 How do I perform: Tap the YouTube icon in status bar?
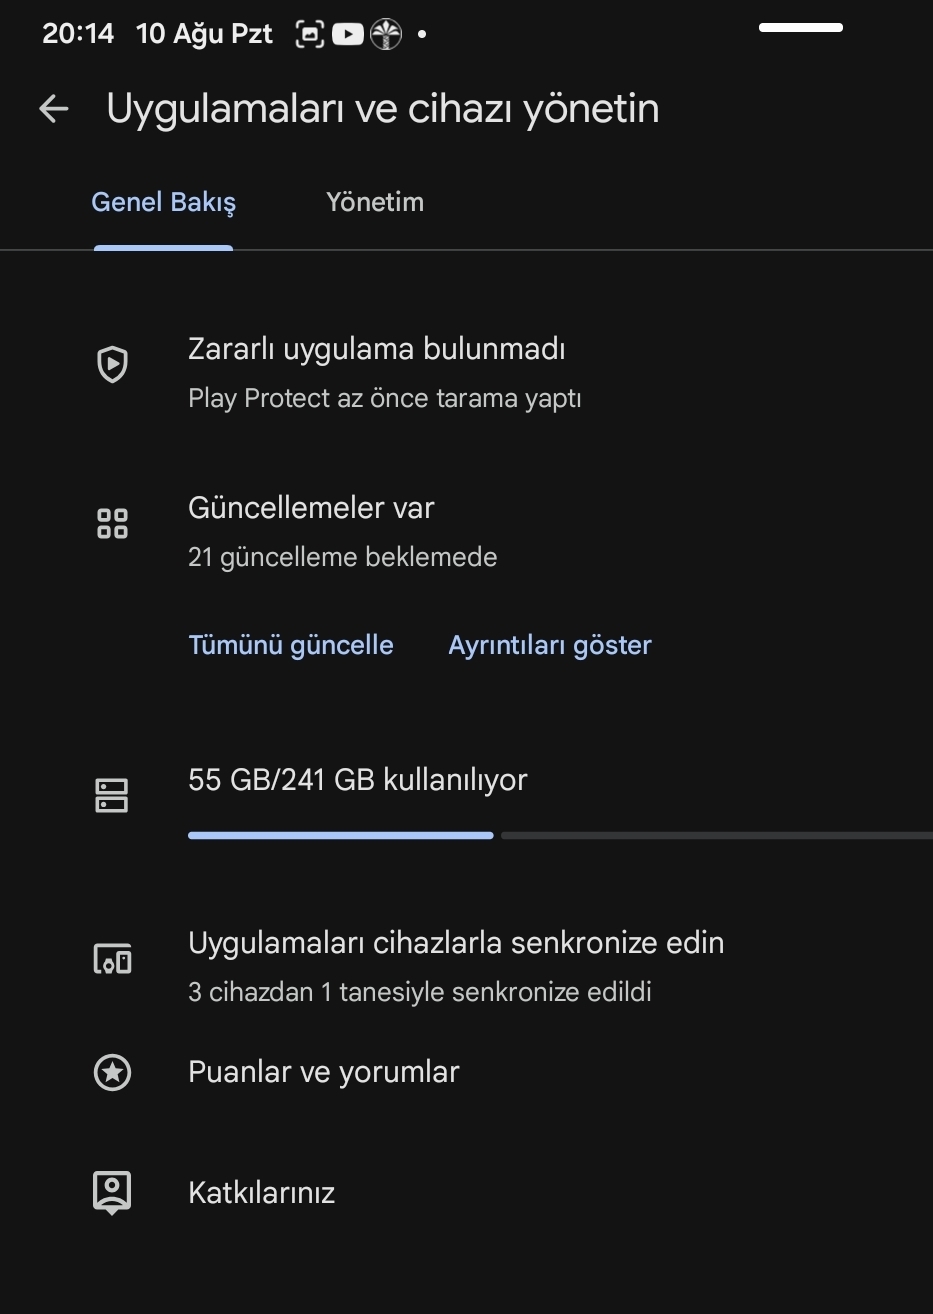click(347, 35)
